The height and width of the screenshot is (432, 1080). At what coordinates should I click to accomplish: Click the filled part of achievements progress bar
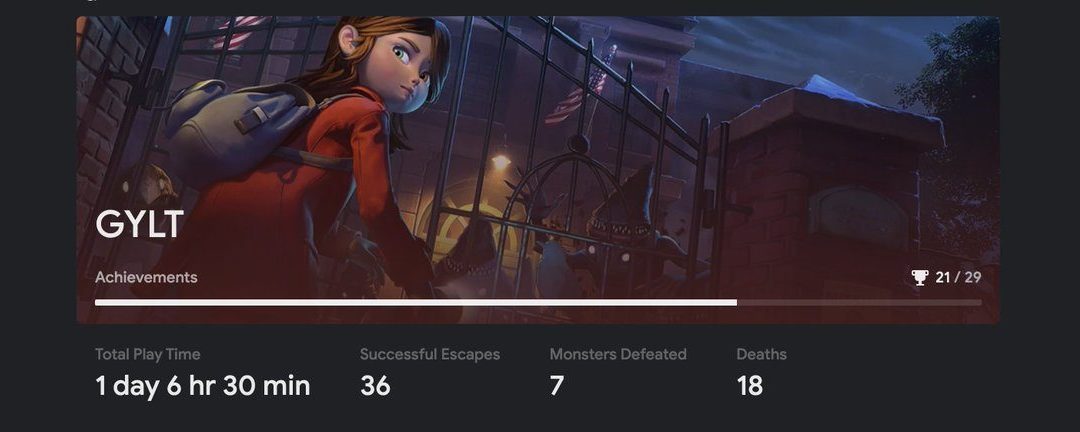[415, 302]
